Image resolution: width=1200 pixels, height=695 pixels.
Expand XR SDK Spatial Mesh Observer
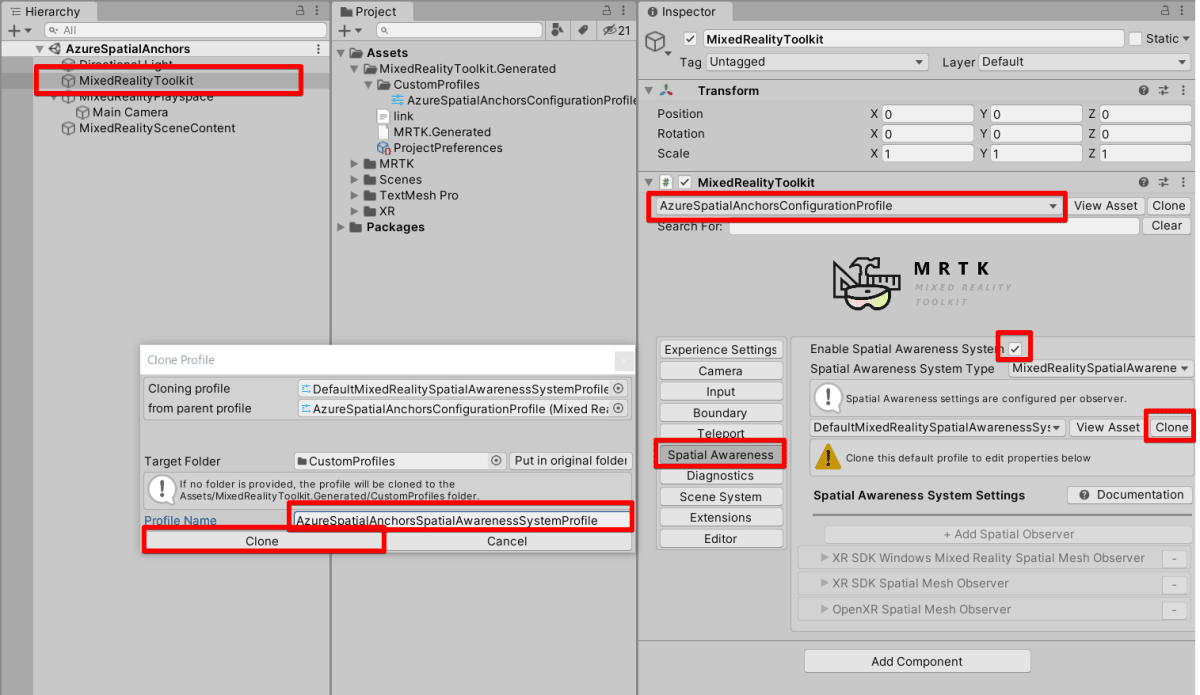coord(825,583)
